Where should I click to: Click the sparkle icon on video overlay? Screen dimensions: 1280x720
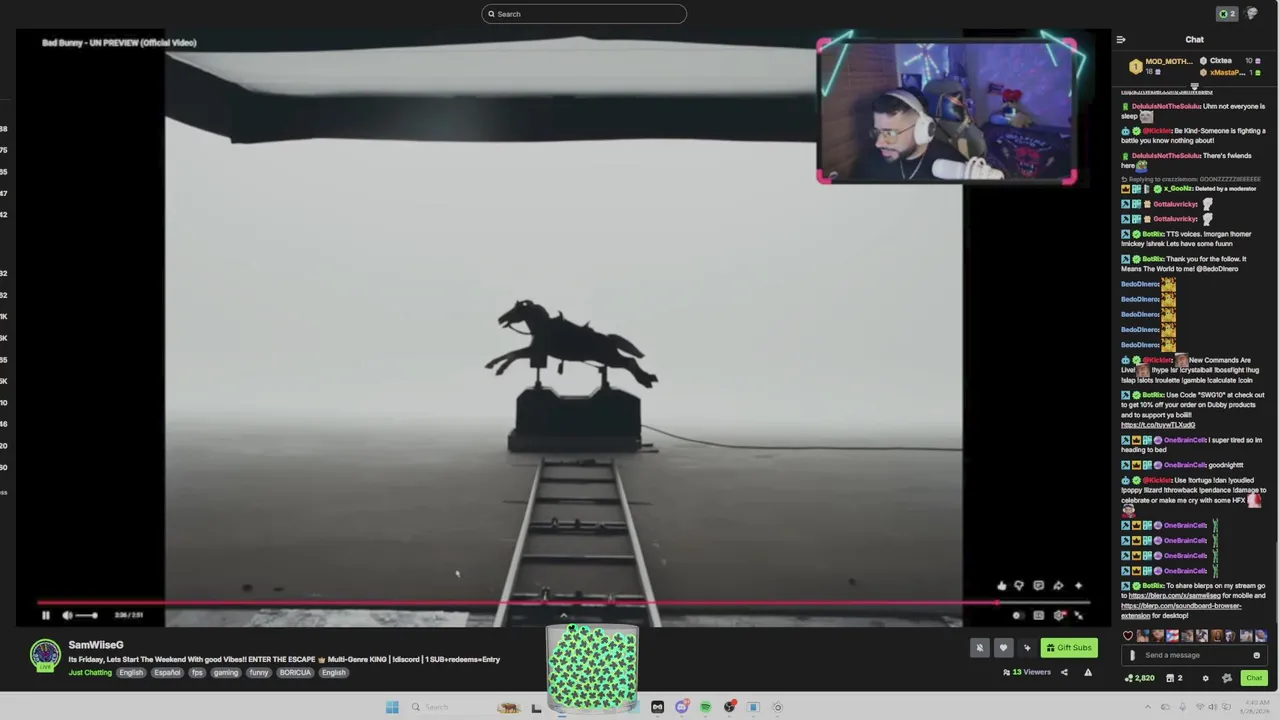pyautogui.click(x=1078, y=586)
